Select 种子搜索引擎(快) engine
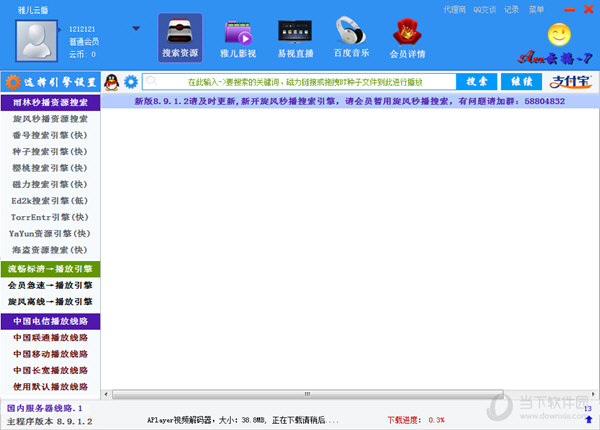Screen dimensions: 600x430 point(51,152)
